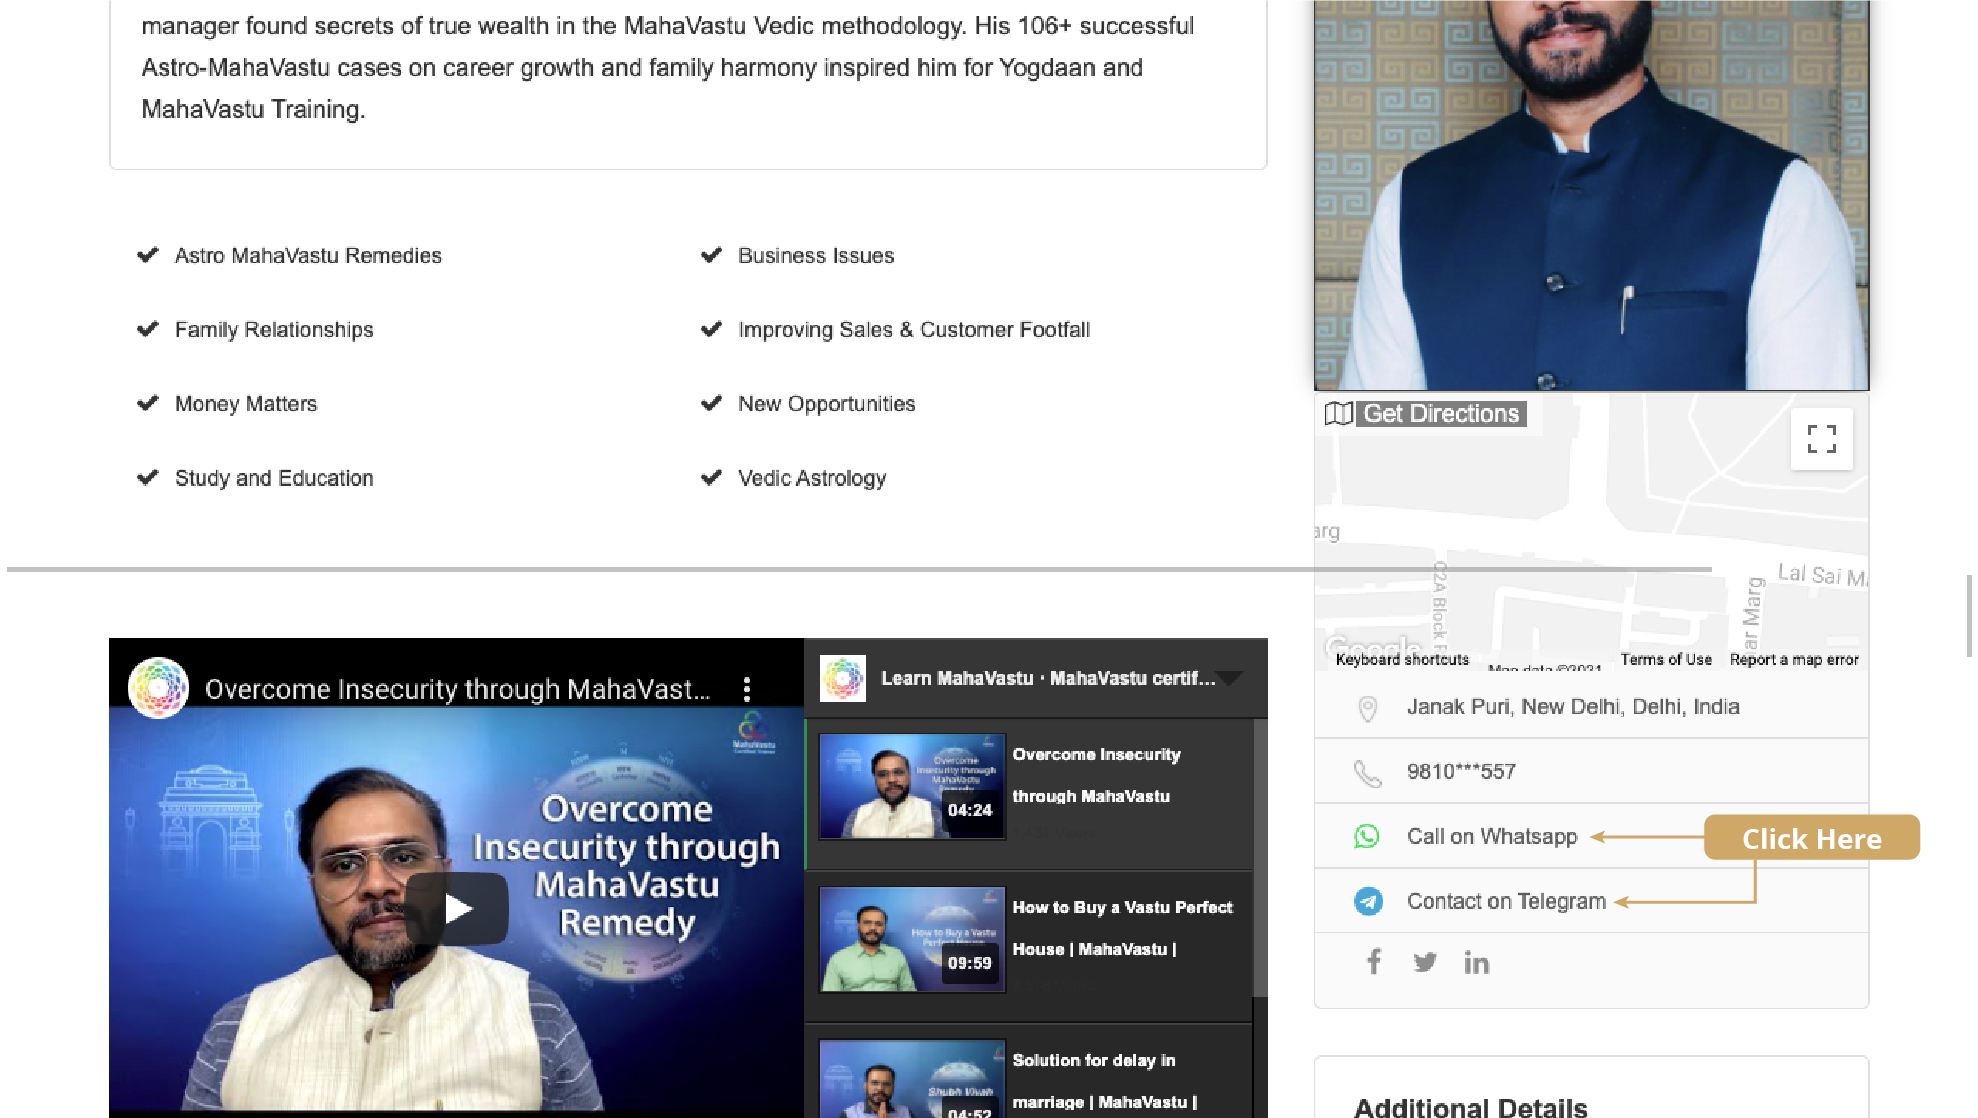This screenshot has width=1978, height=1118.
Task: Click the Facebook share icon
Action: (x=1374, y=962)
